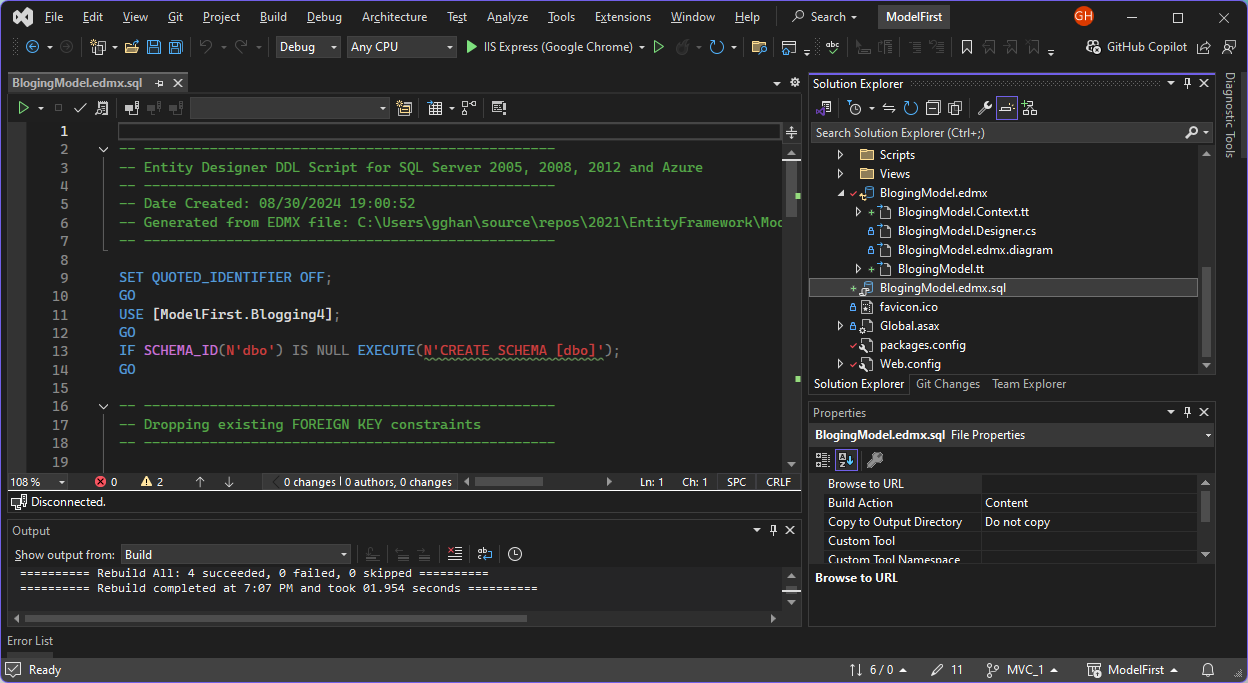Toggle alphabetical sort in Properties panel
1248x683 pixels.
coord(846,460)
